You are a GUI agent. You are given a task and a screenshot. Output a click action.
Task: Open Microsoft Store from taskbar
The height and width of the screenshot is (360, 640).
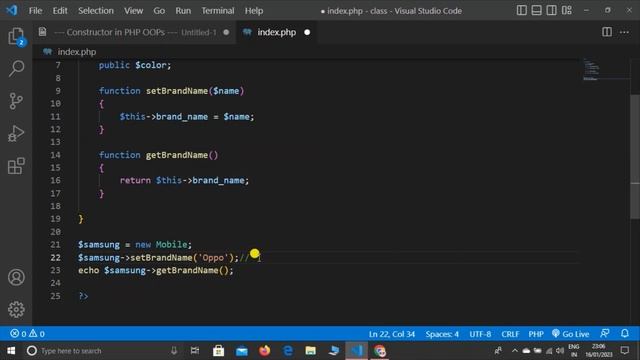[218, 351]
